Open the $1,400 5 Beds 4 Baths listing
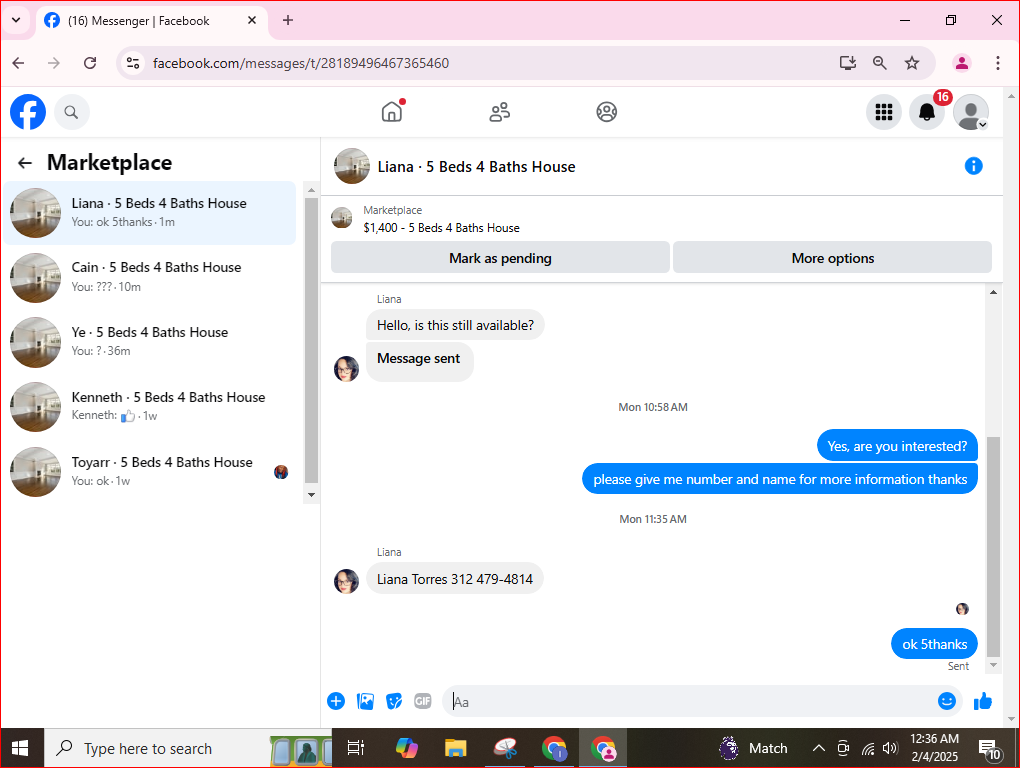1020x768 pixels. [x=441, y=228]
